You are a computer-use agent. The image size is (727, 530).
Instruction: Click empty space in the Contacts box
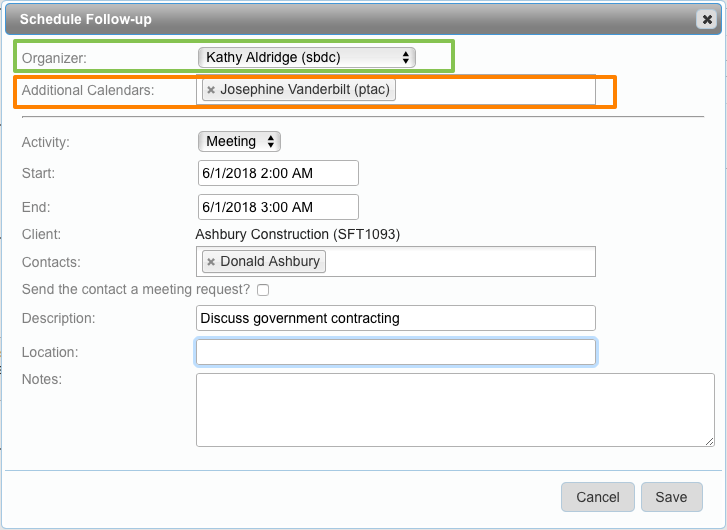(x=460, y=261)
